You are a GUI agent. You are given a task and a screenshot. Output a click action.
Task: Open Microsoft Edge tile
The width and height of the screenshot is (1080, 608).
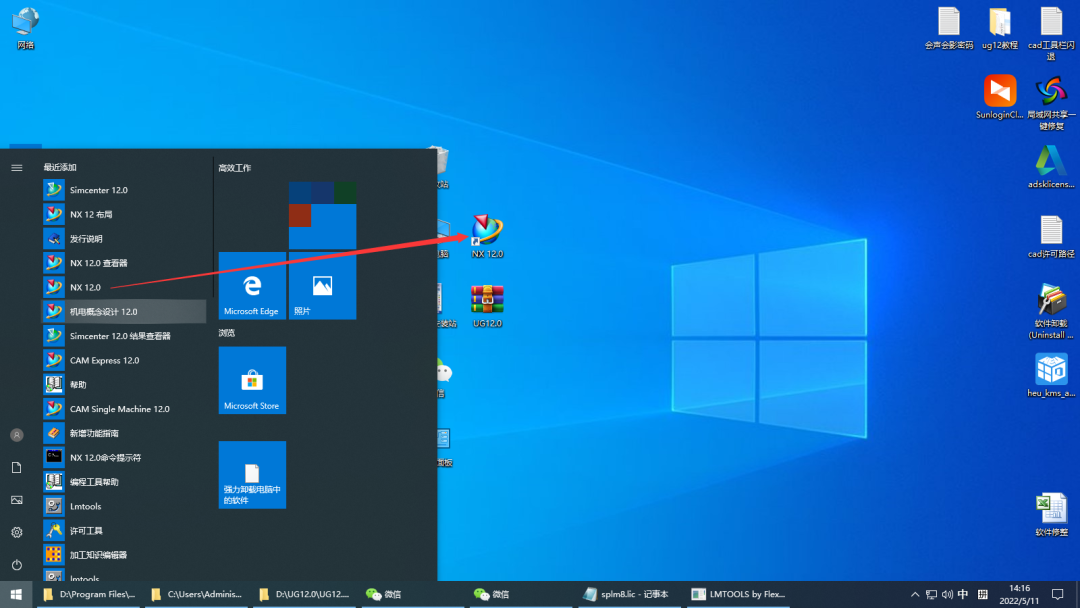[252, 286]
